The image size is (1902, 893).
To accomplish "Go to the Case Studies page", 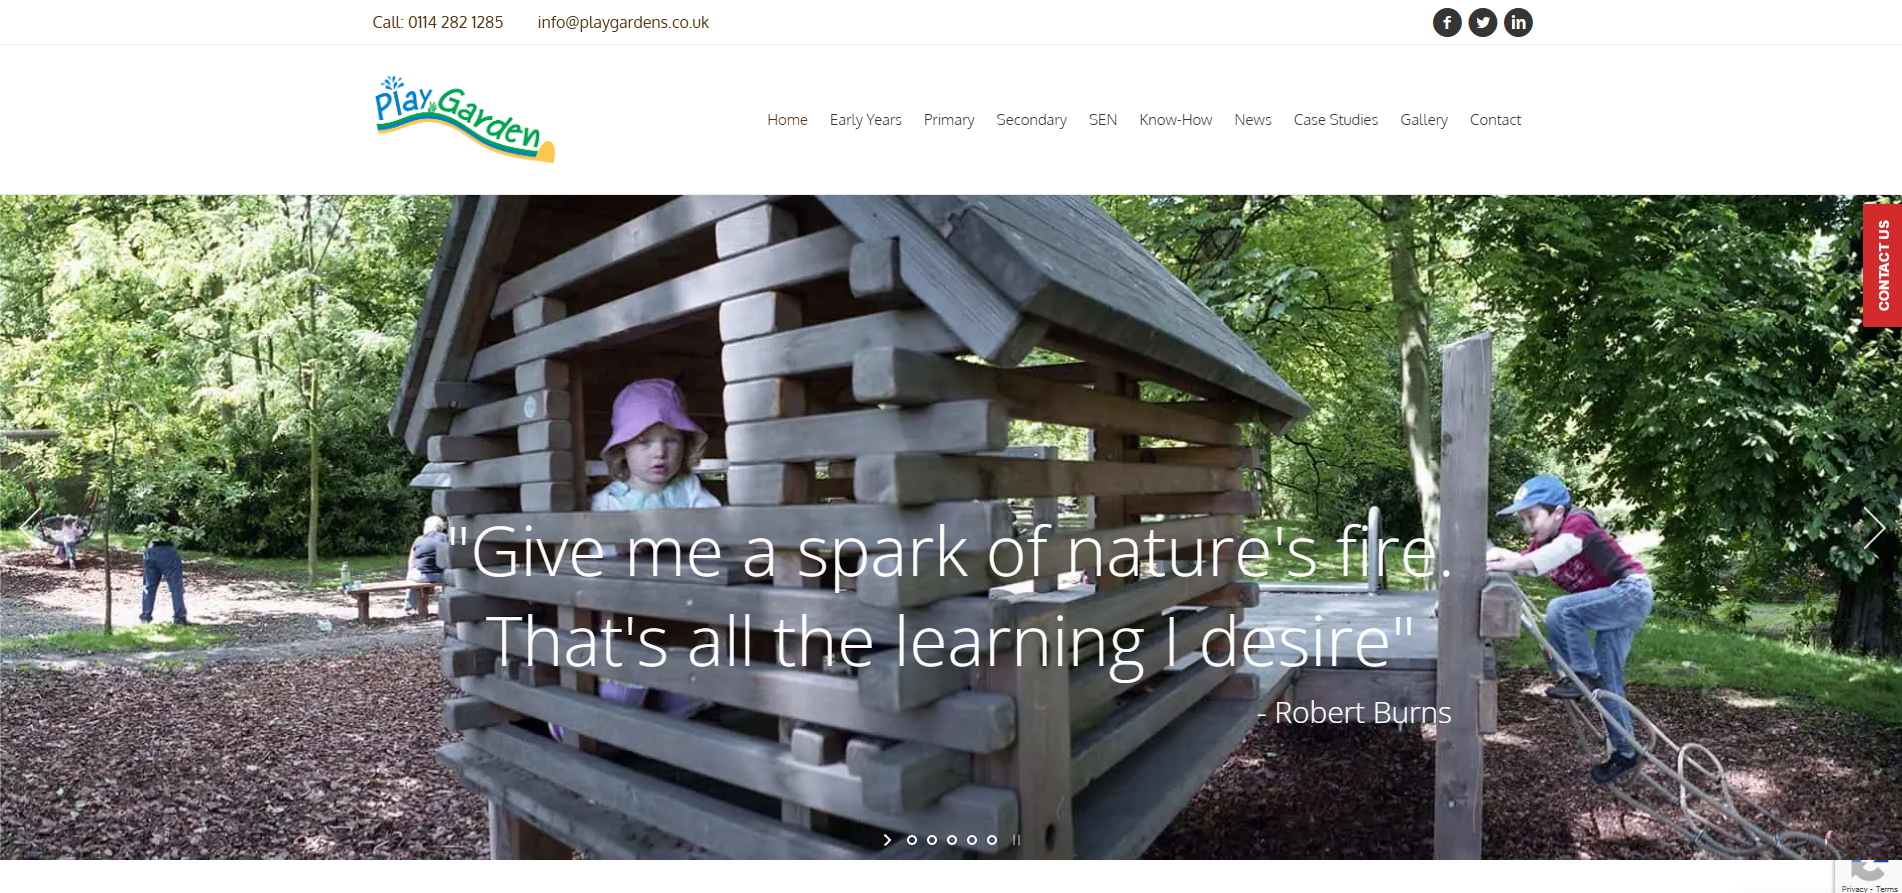I will pos(1335,120).
